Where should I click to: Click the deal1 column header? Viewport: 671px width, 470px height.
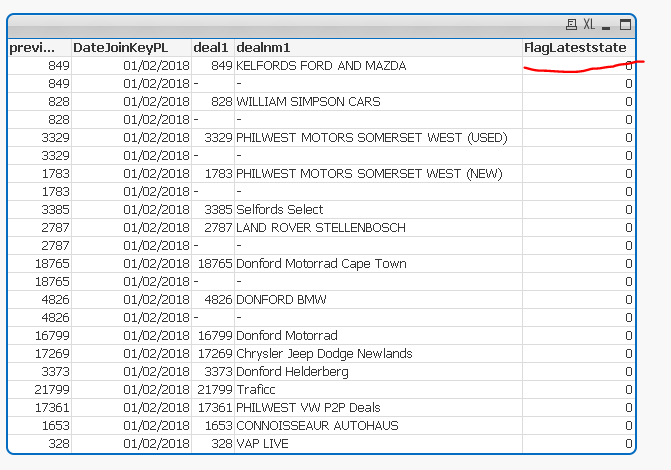[x=213, y=48]
